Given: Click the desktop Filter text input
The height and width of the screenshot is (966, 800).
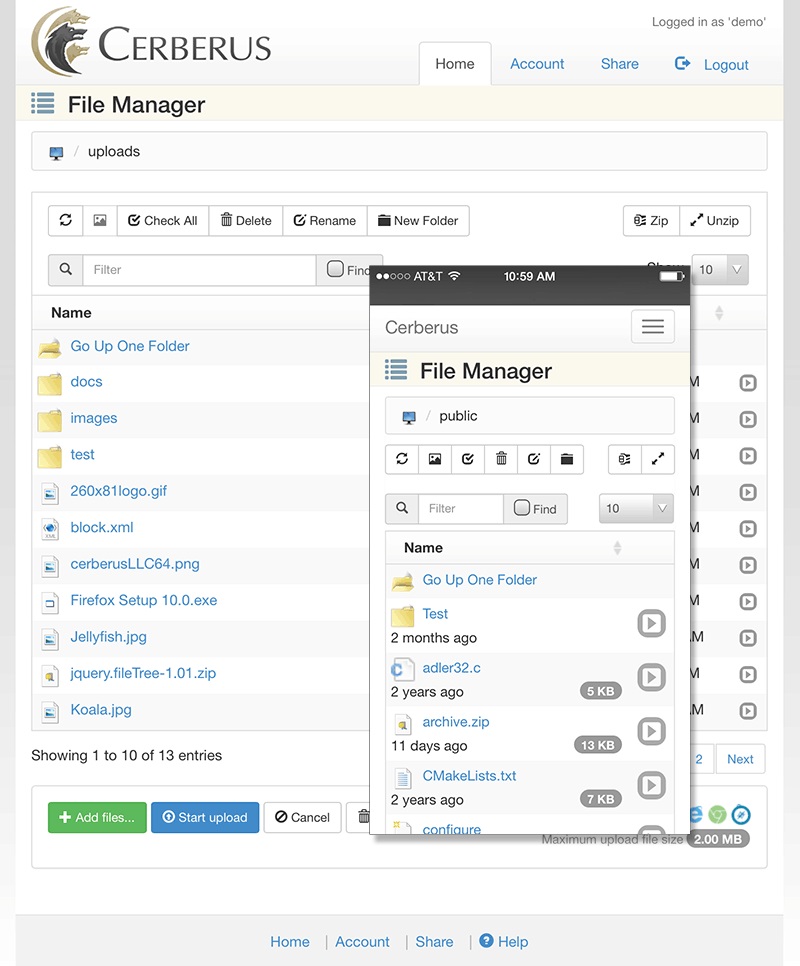Looking at the screenshot, I should pos(200,270).
